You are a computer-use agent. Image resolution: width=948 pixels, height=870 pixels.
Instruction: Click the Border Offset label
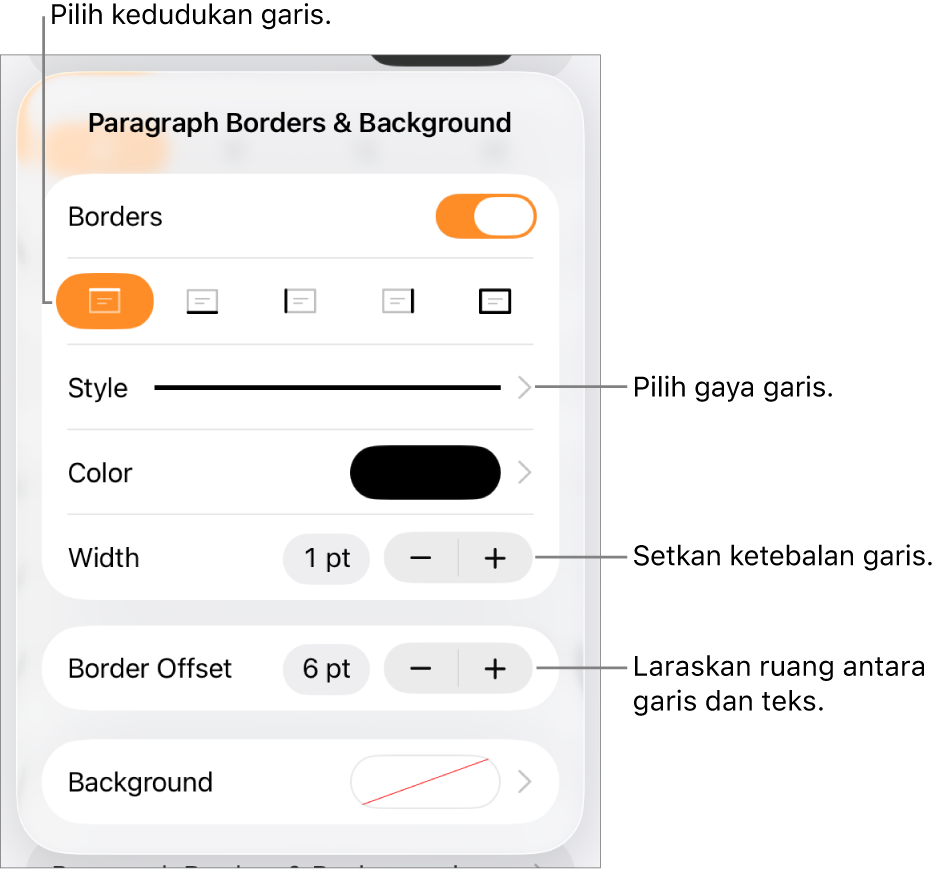click(150, 669)
